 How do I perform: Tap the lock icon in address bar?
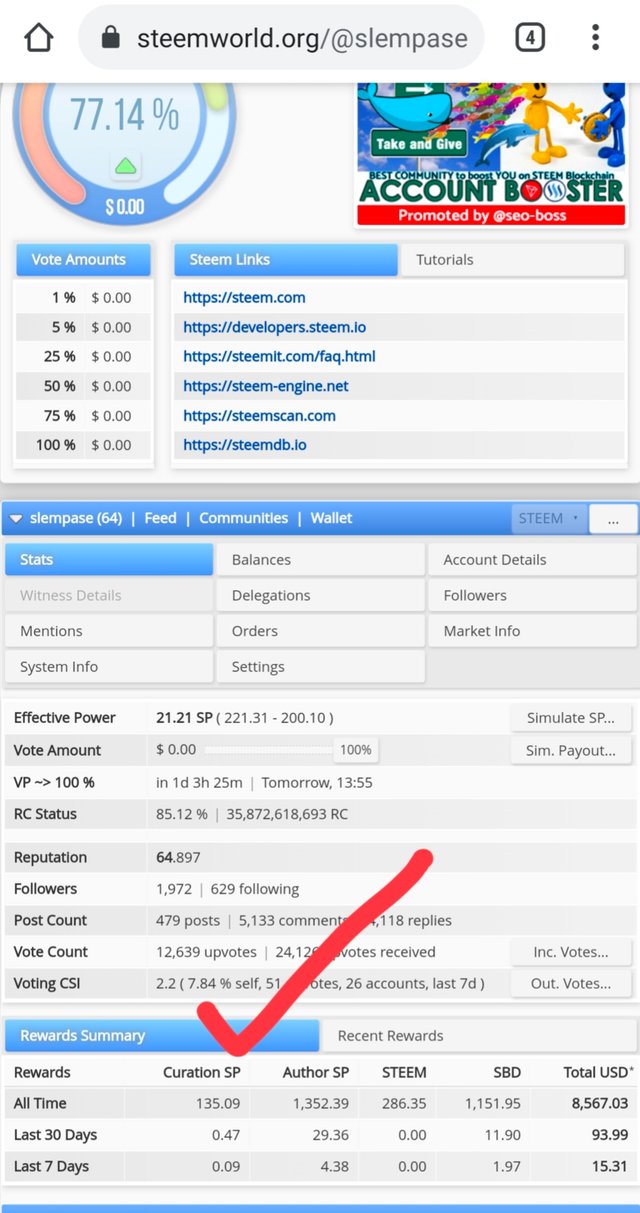[x=111, y=39]
